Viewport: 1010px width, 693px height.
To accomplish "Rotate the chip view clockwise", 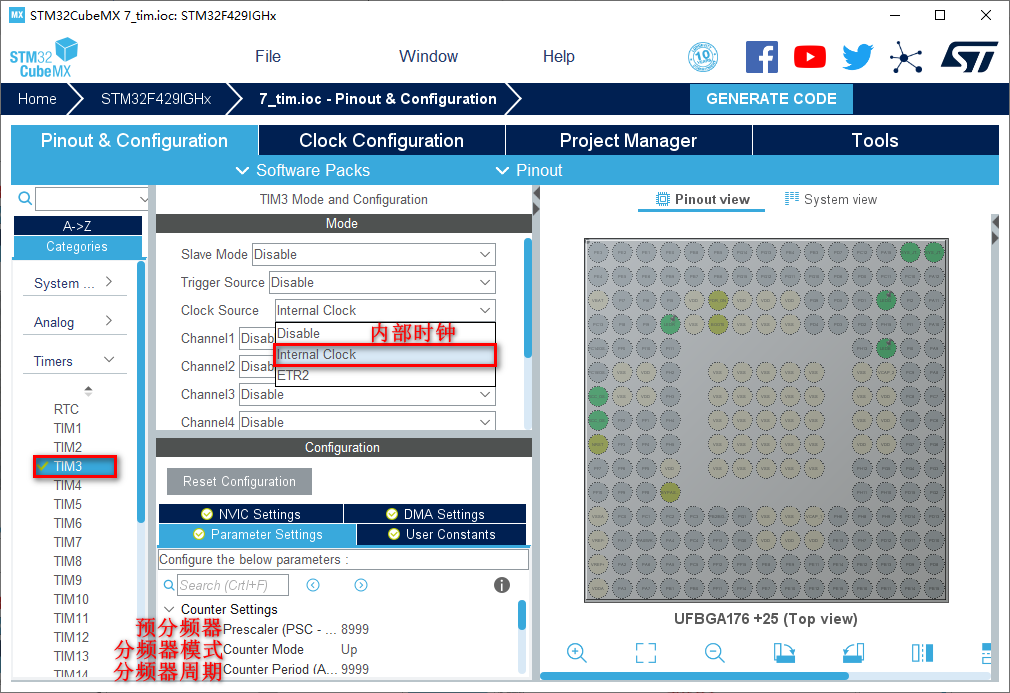I will (784, 653).
